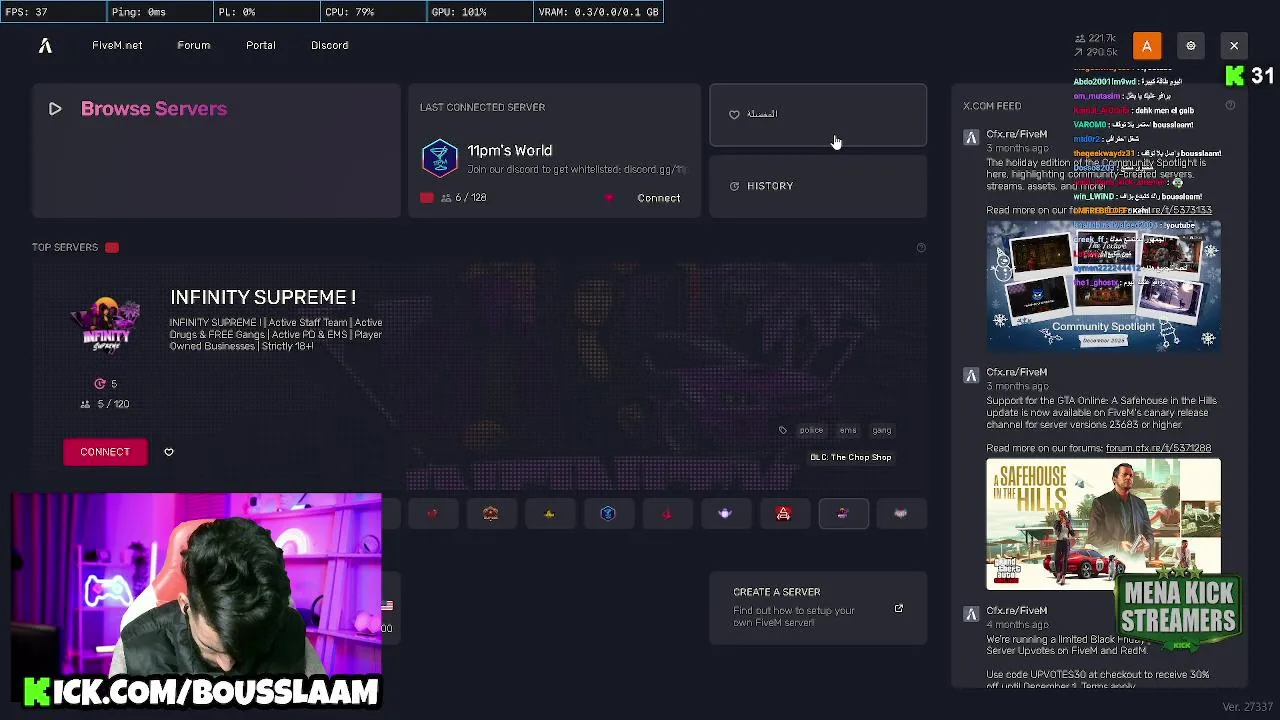Select the grey-pink server icon ending the carousel
The width and height of the screenshot is (1280, 720).
coord(901,513)
